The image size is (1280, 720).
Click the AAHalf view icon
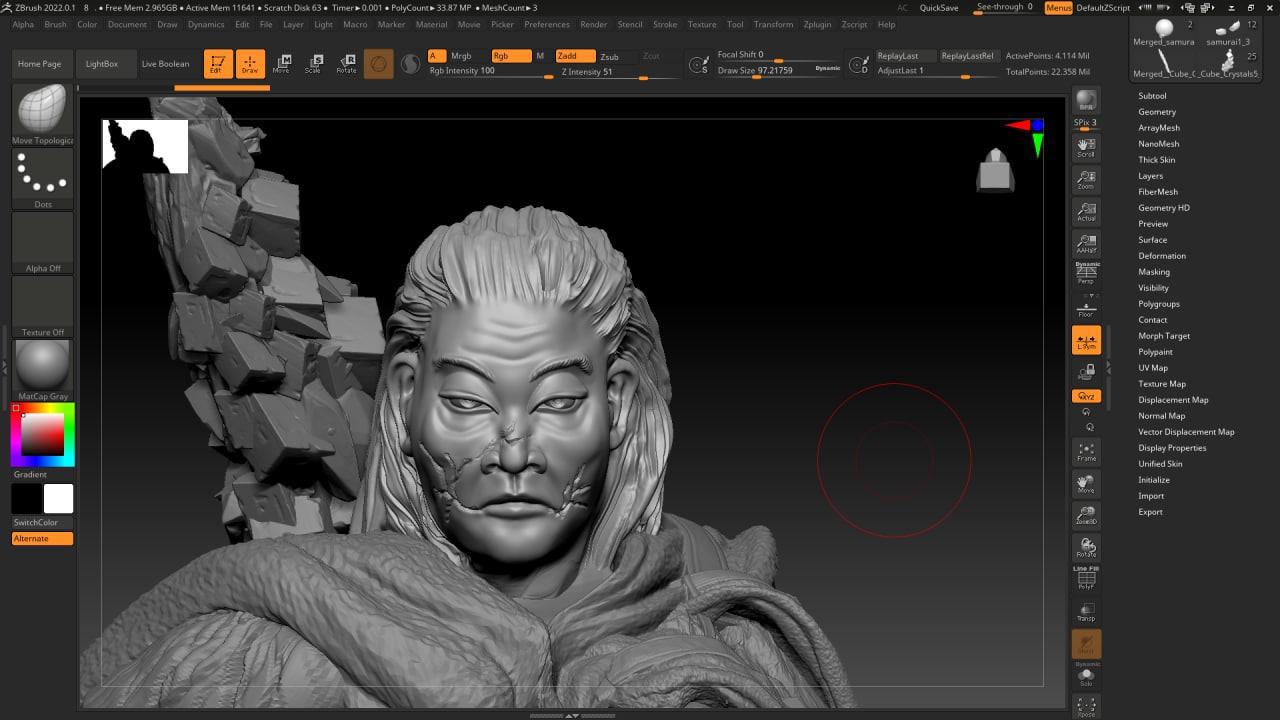tap(1086, 243)
